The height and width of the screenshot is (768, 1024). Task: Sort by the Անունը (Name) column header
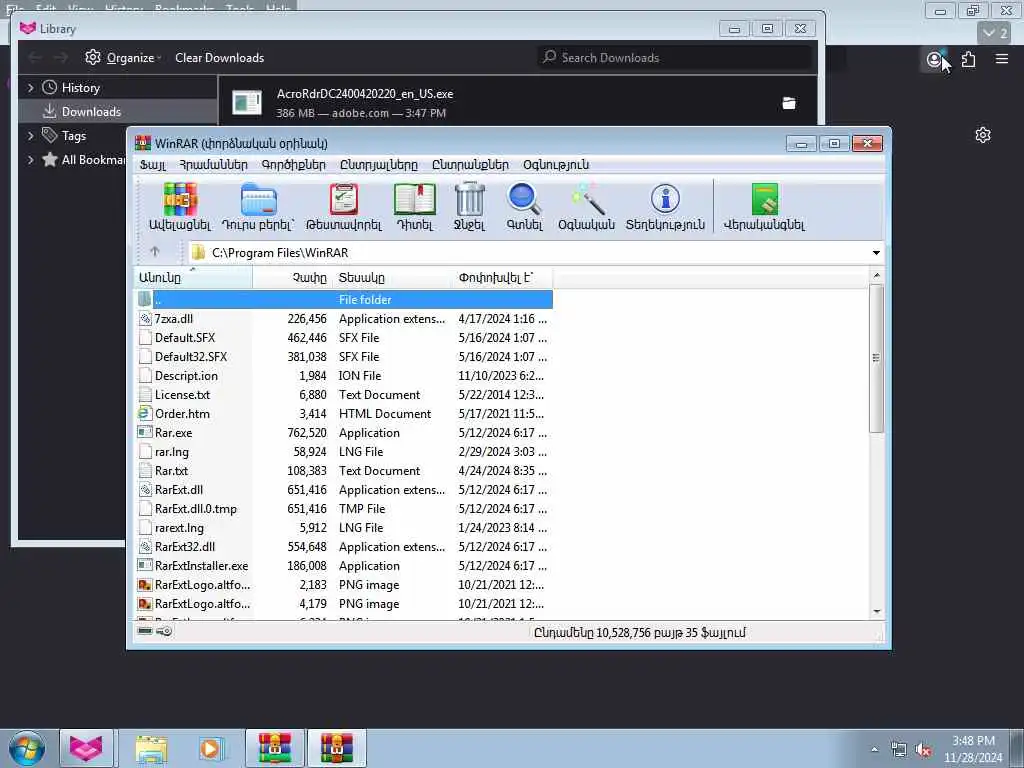(x=193, y=278)
